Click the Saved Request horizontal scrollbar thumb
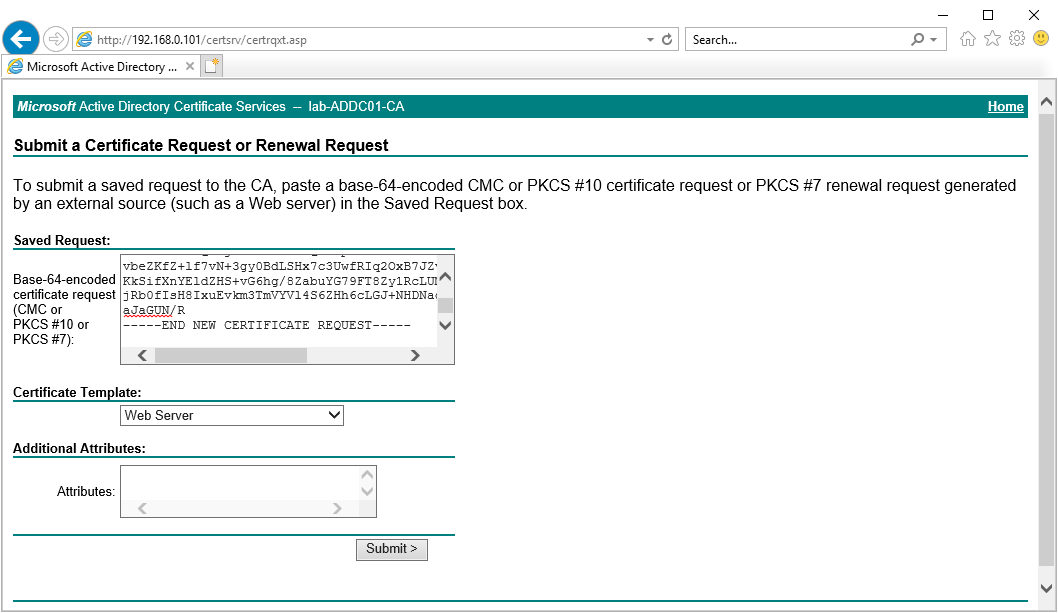 click(231, 355)
